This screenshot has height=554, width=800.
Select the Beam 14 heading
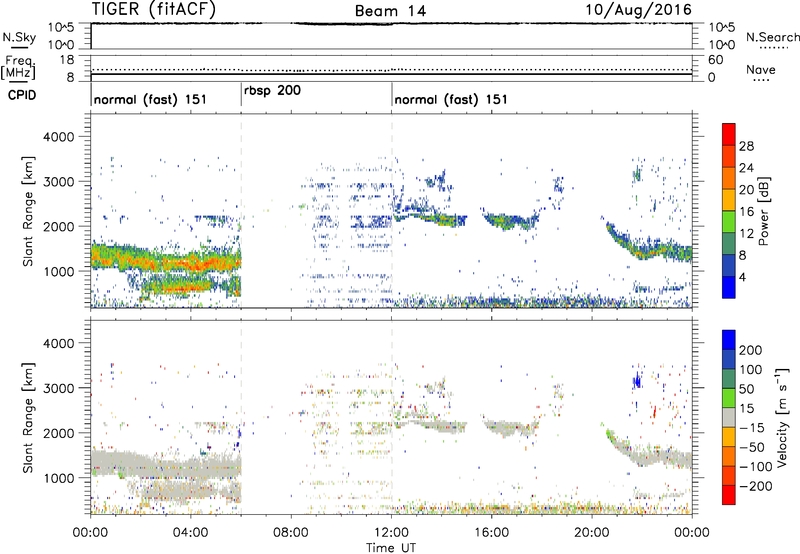tap(390, 11)
